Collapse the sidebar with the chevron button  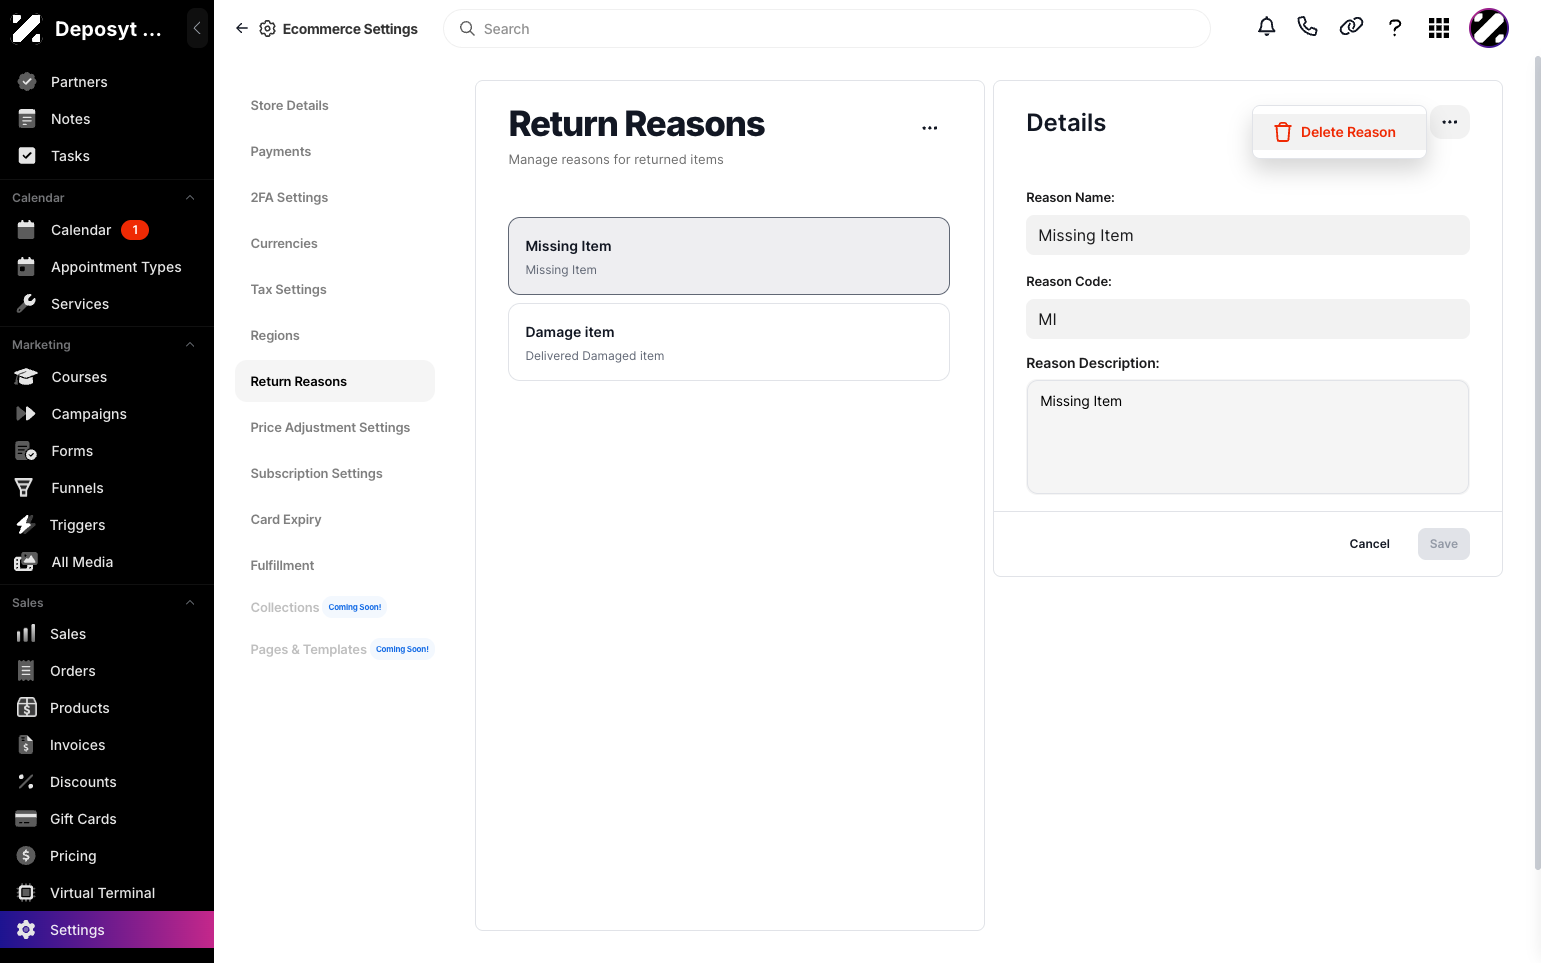coord(197,28)
